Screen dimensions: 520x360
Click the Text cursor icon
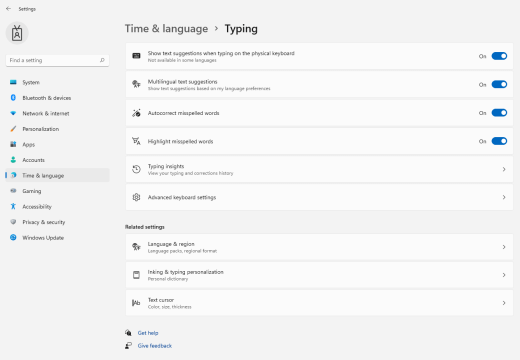136,303
